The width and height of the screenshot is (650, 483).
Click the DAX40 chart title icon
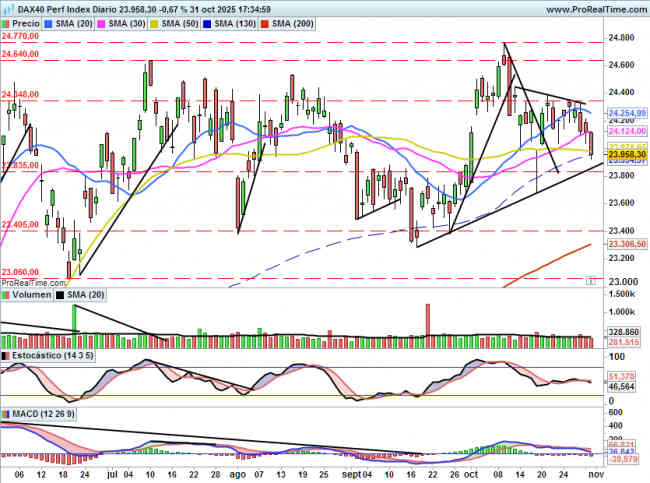click(7, 7)
